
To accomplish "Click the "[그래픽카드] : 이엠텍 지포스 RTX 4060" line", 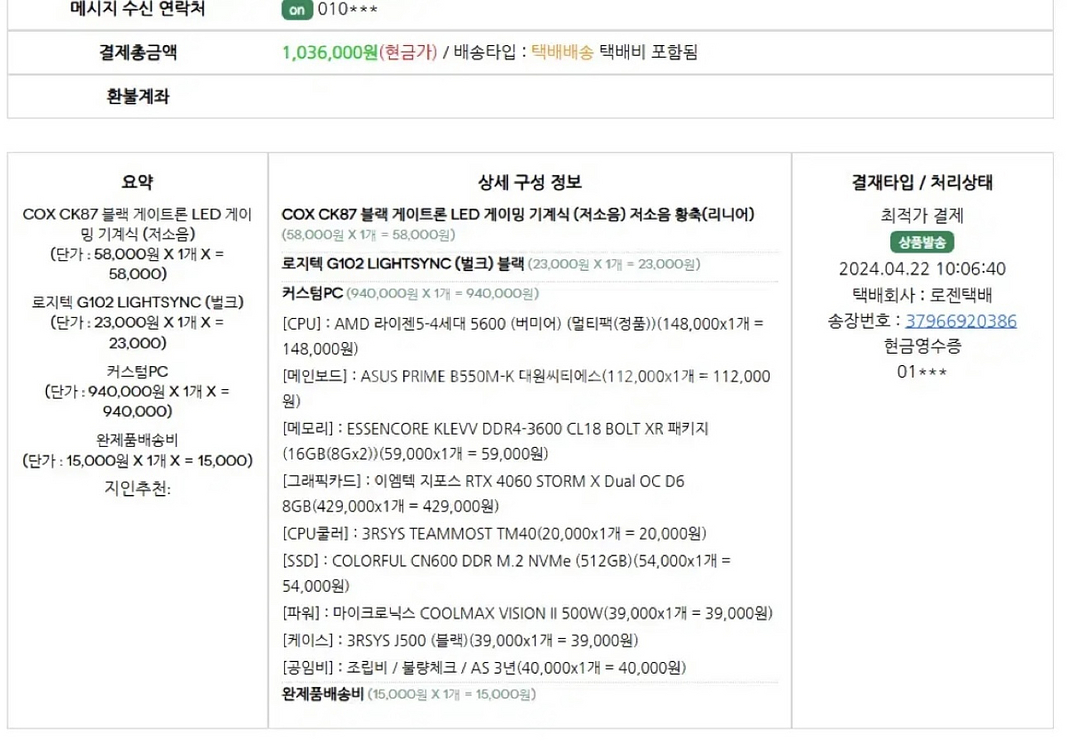I will tap(483, 493).
